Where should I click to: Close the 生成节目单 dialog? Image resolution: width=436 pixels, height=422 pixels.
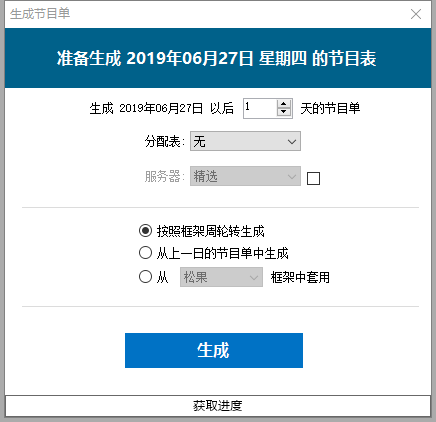(416, 14)
